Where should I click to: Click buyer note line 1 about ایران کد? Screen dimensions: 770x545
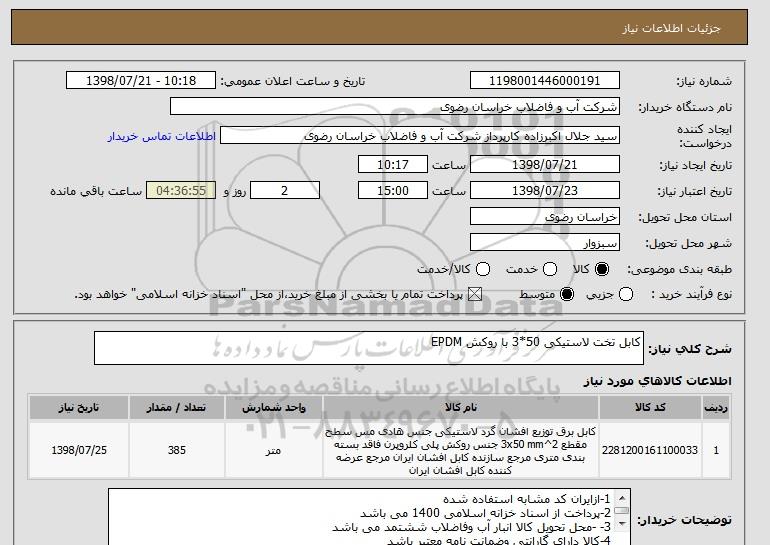pyautogui.click(x=527, y=499)
